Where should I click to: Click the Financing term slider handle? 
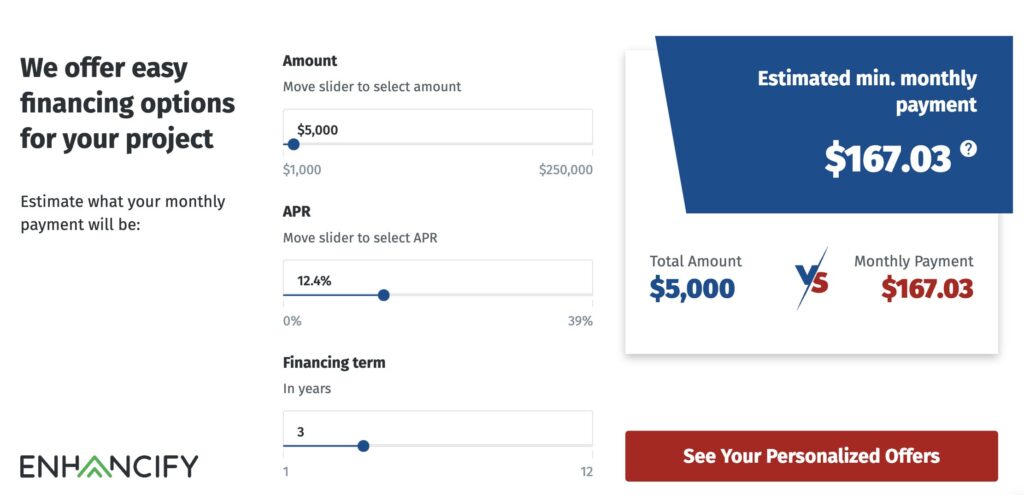pos(364,446)
